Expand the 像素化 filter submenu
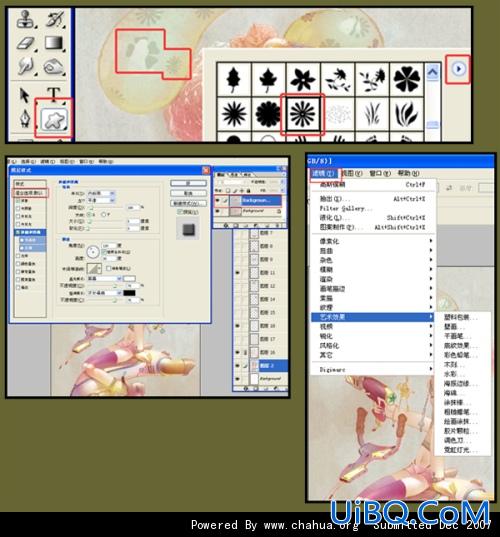 pyautogui.click(x=373, y=241)
